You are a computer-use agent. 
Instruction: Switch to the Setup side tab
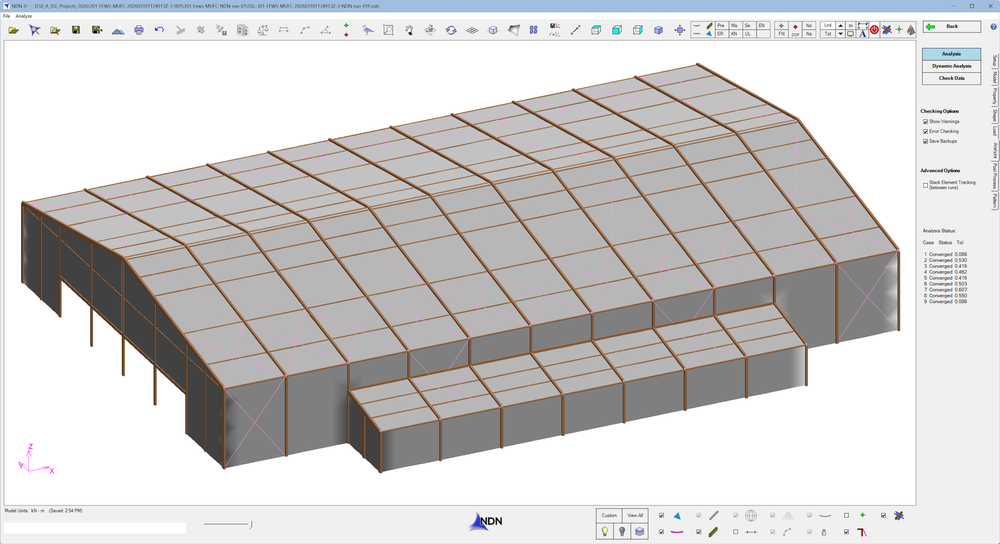tap(994, 61)
